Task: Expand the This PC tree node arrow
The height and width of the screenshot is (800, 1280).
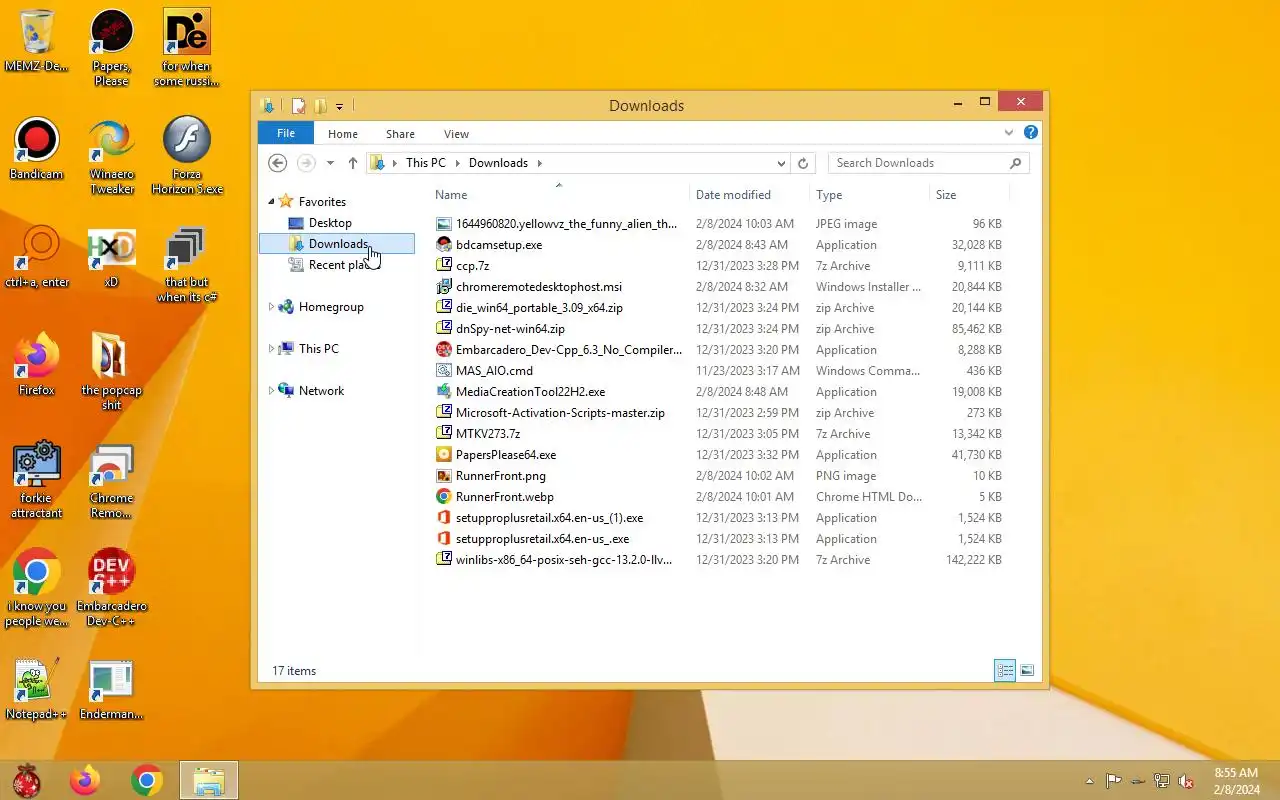Action: point(271,349)
